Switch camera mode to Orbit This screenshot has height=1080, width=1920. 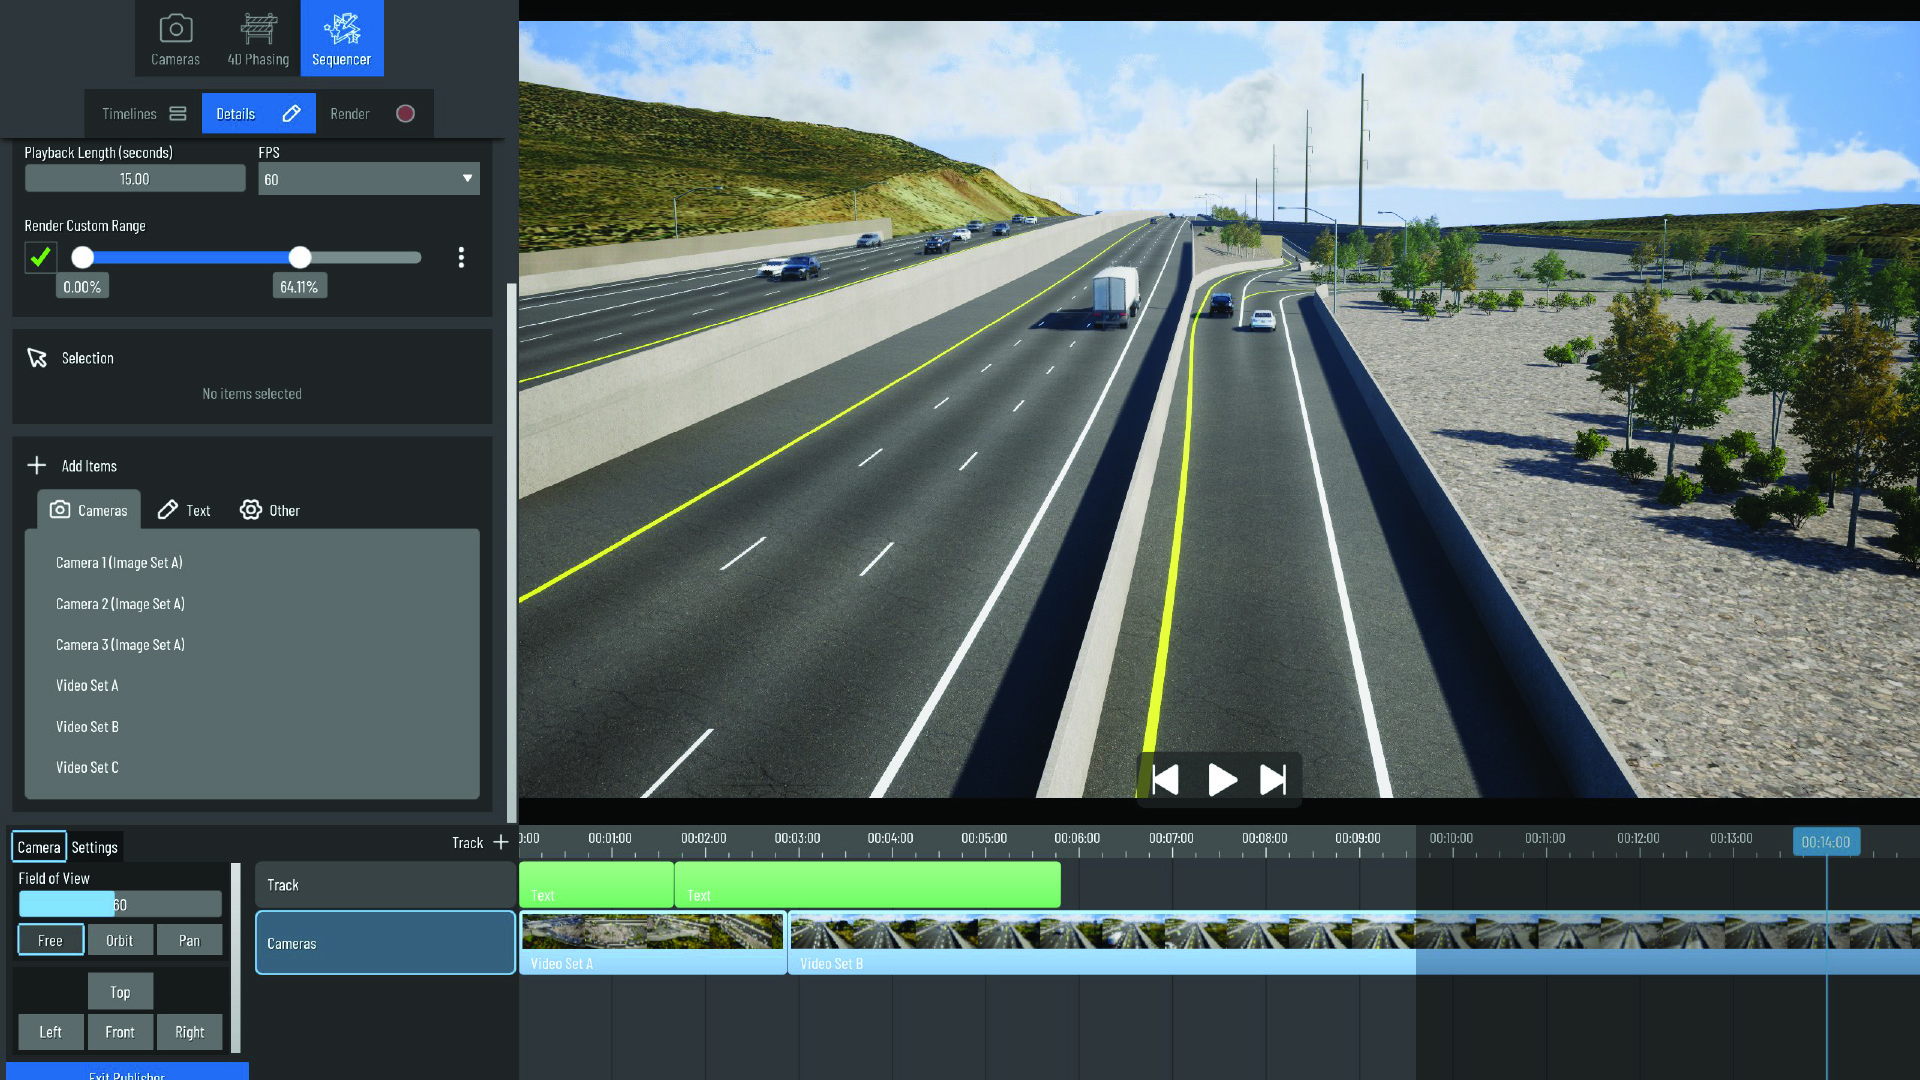point(119,941)
